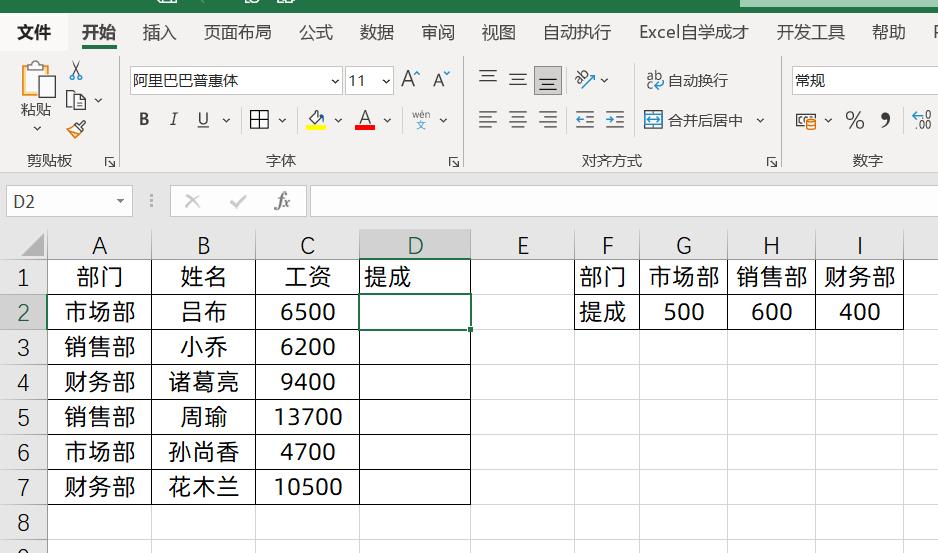This screenshot has width=938, height=553.
Task: Toggle italic formatting
Action: 173,120
